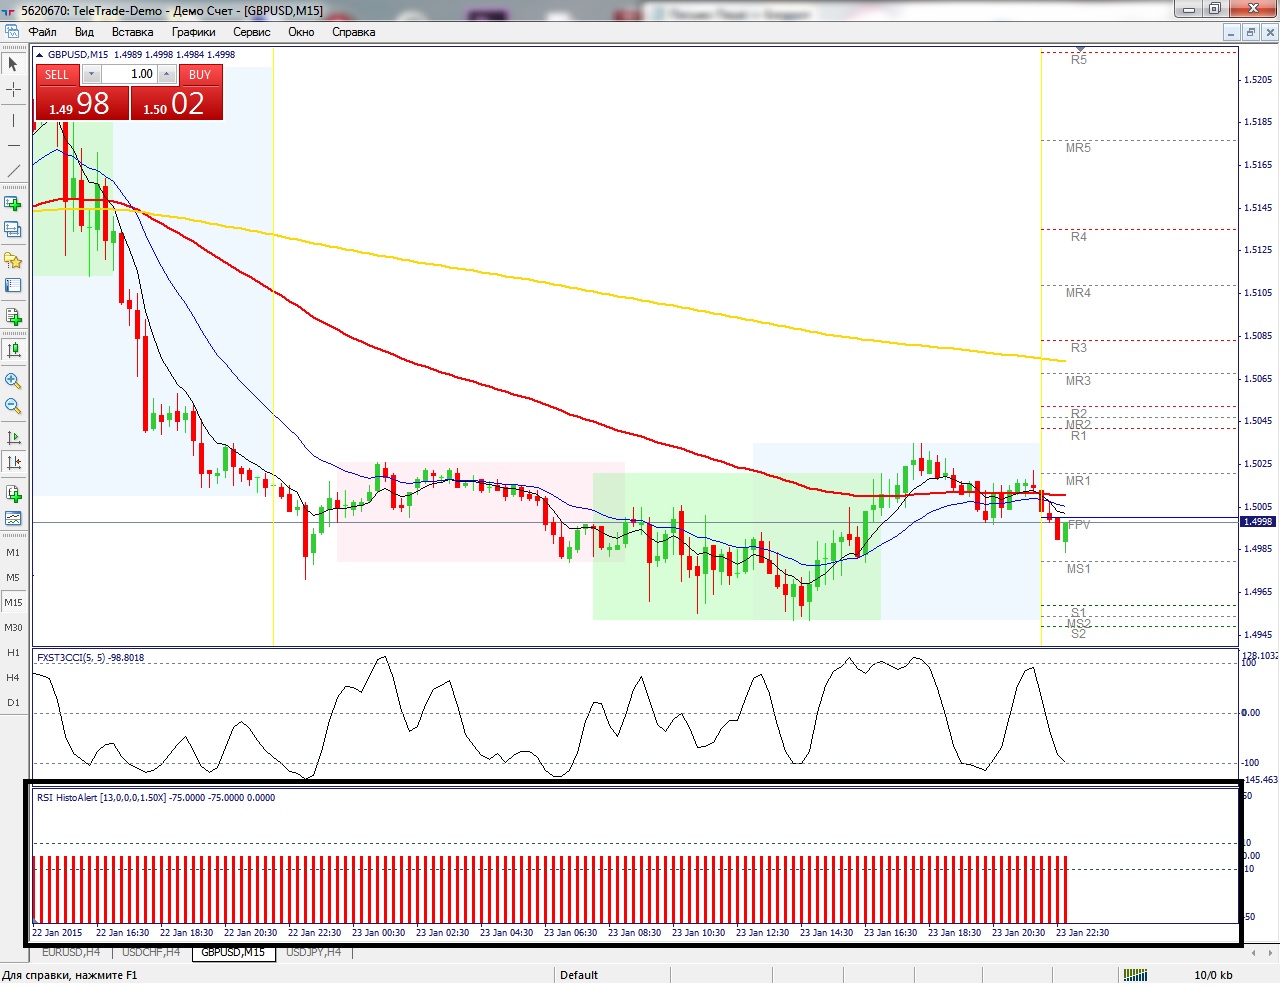Switch to the H1 timeframe
The width and height of the screenshot is (1280, 990).
coord(13,652)
